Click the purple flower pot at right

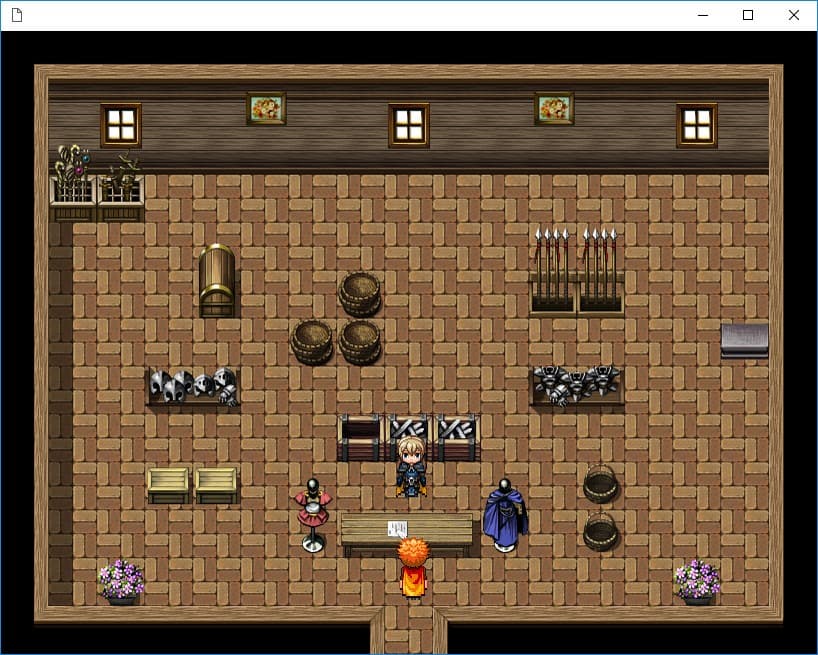point(697,583)
